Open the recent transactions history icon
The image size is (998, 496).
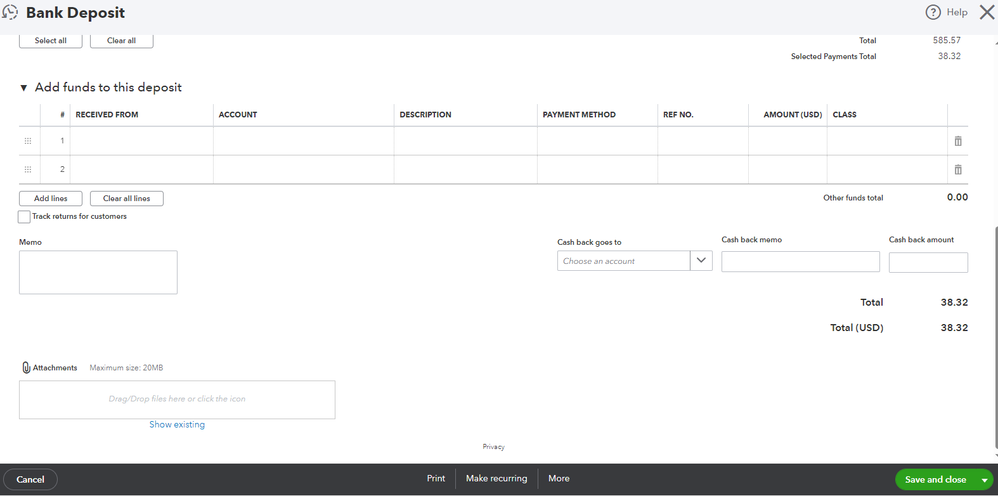[x=10, y=12]
